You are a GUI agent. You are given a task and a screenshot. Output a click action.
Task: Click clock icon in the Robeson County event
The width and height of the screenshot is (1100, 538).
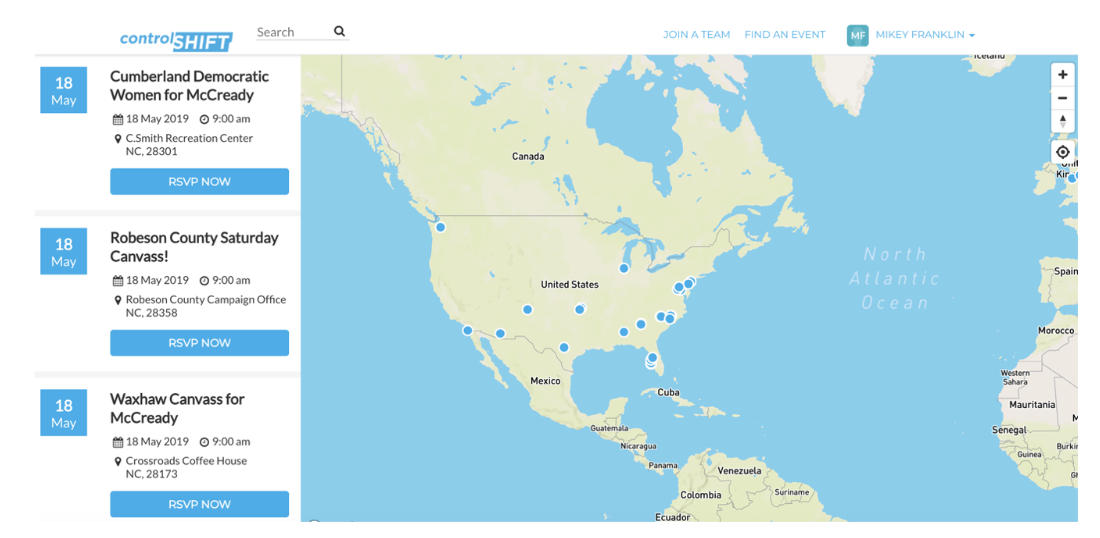pyautogui.click(x=204, y=281)
